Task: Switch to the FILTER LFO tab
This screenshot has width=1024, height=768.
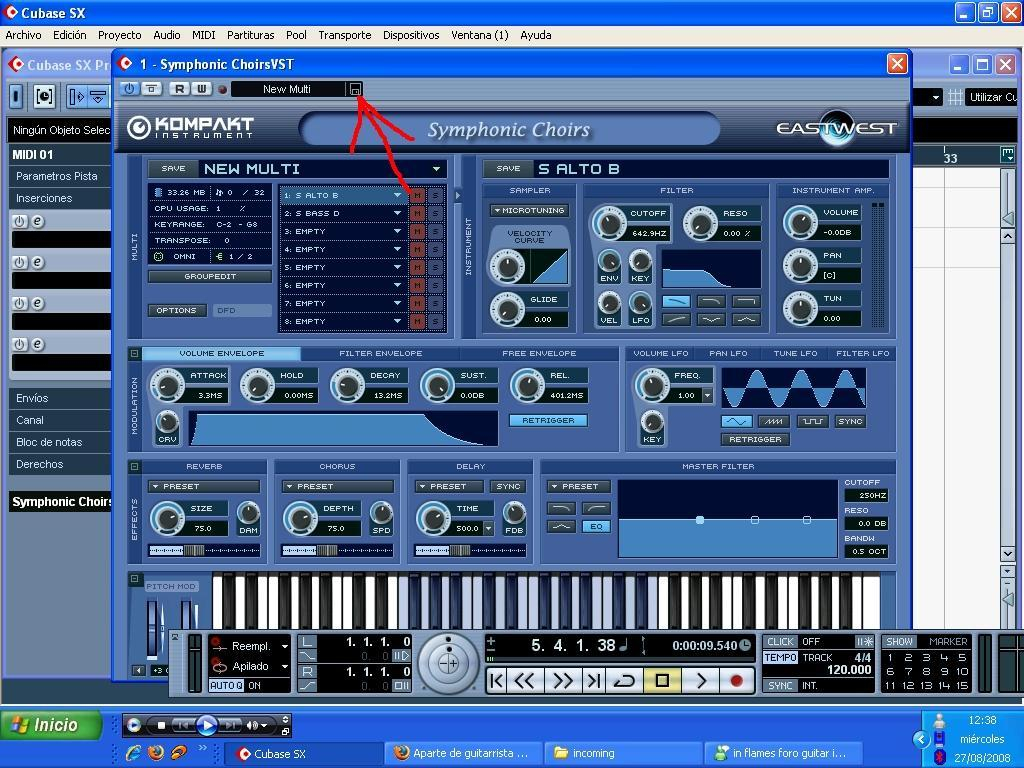Action: click(x=862, y=353)
